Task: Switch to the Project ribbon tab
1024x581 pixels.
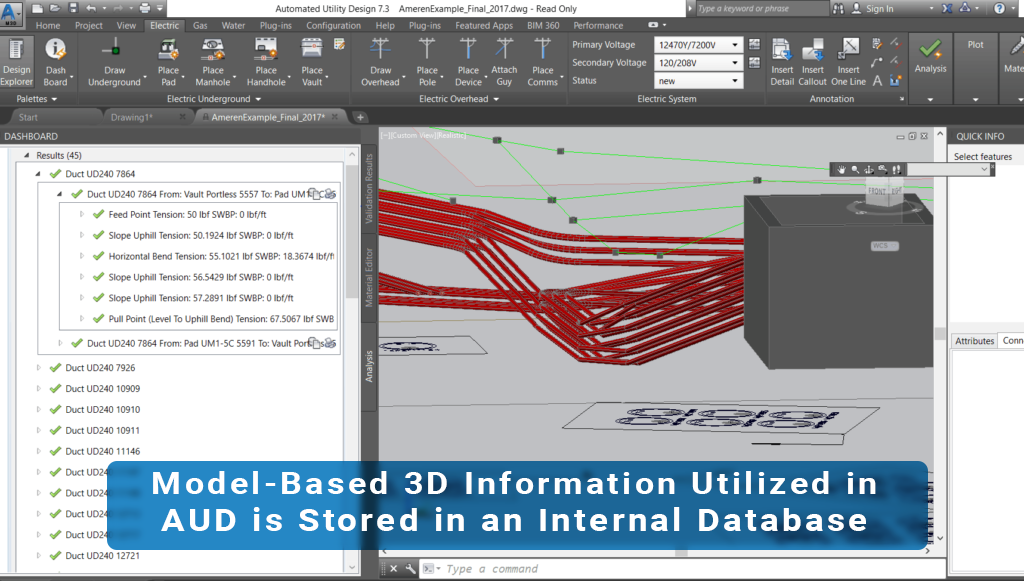Action: pyautogui.click(x=89, y=25)
